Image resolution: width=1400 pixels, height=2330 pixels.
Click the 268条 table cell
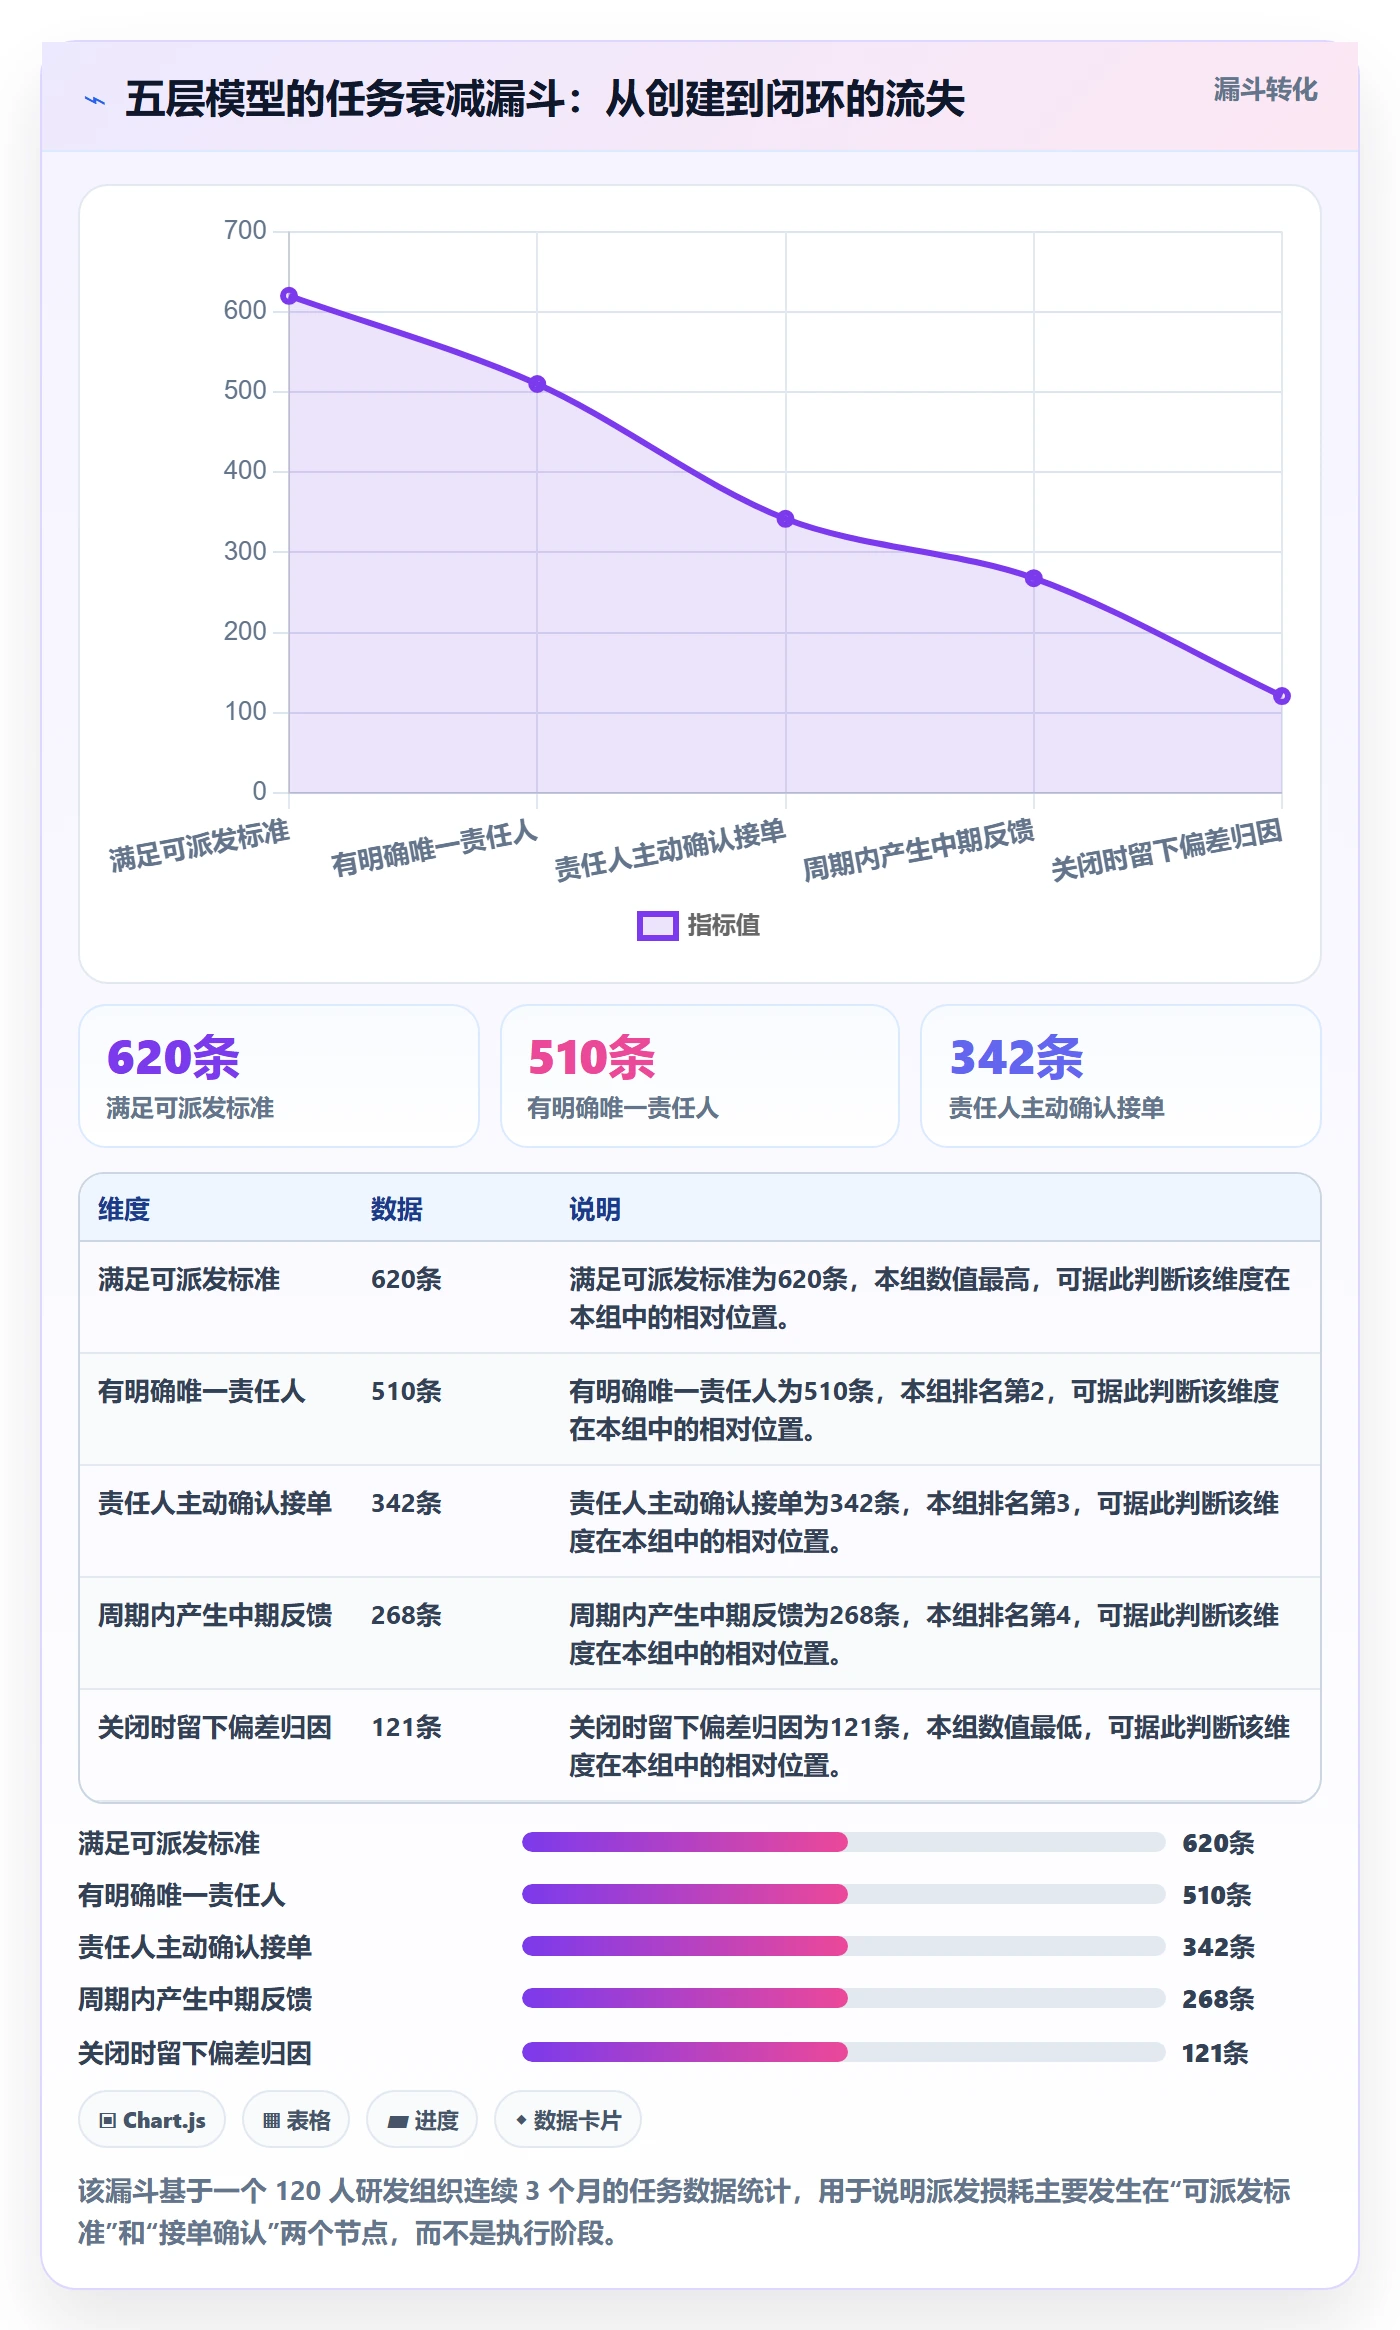[406, 1615]
